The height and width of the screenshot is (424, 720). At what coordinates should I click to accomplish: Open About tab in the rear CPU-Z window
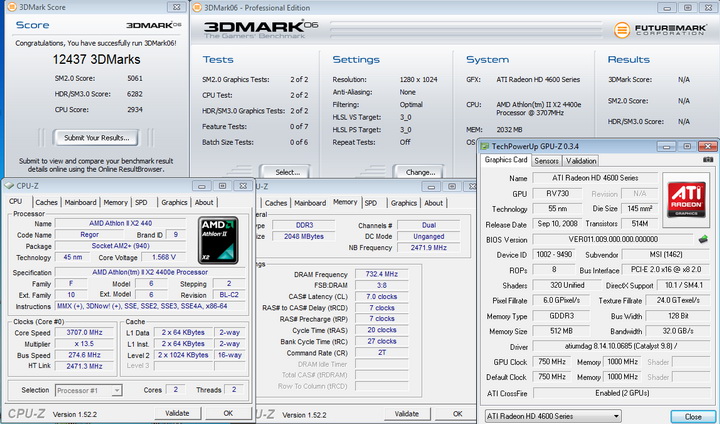click(x=433, y=203)
